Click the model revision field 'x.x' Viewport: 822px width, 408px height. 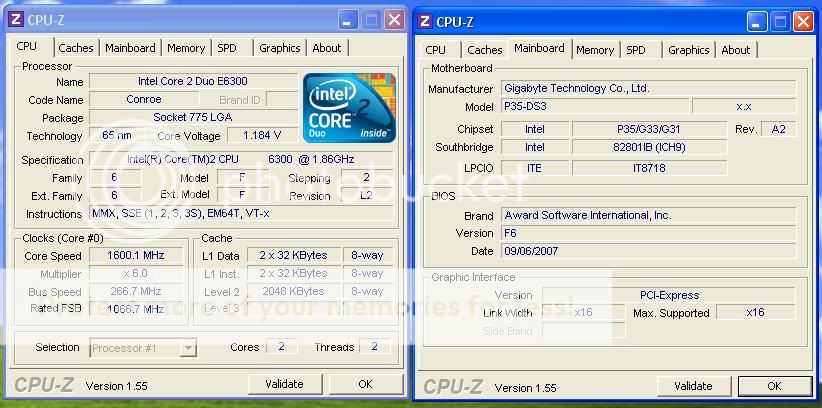coord(744,106)
